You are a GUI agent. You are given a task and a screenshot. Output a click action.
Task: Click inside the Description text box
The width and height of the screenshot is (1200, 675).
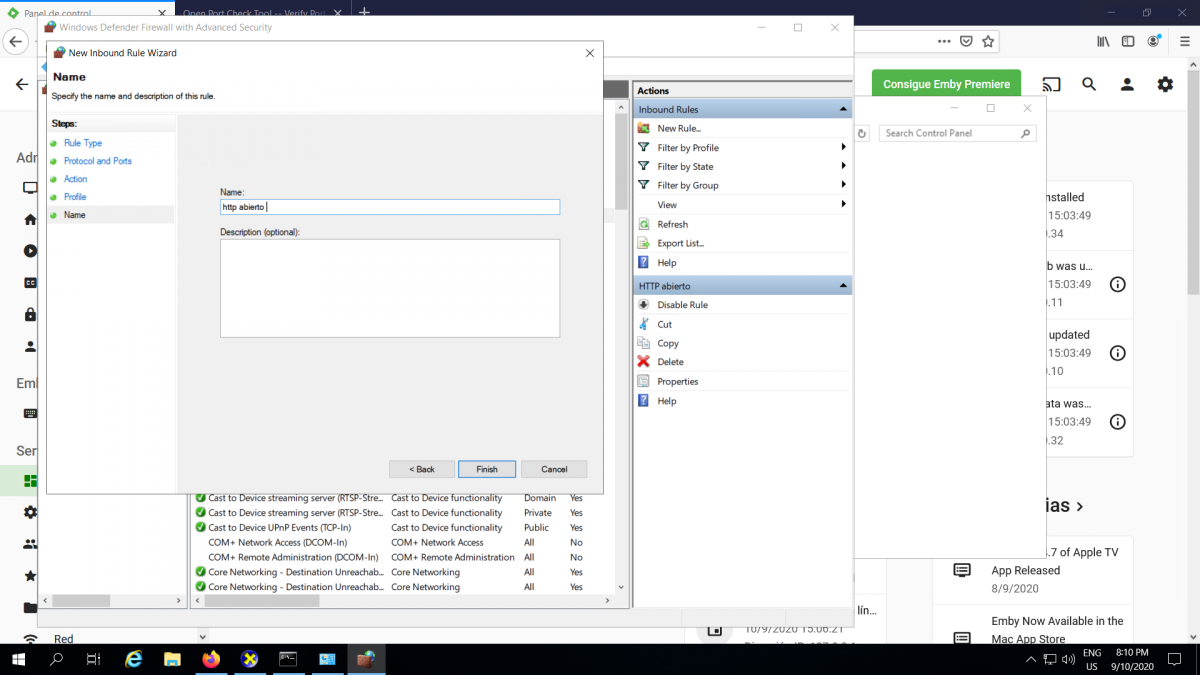click(x=390, y=288)
